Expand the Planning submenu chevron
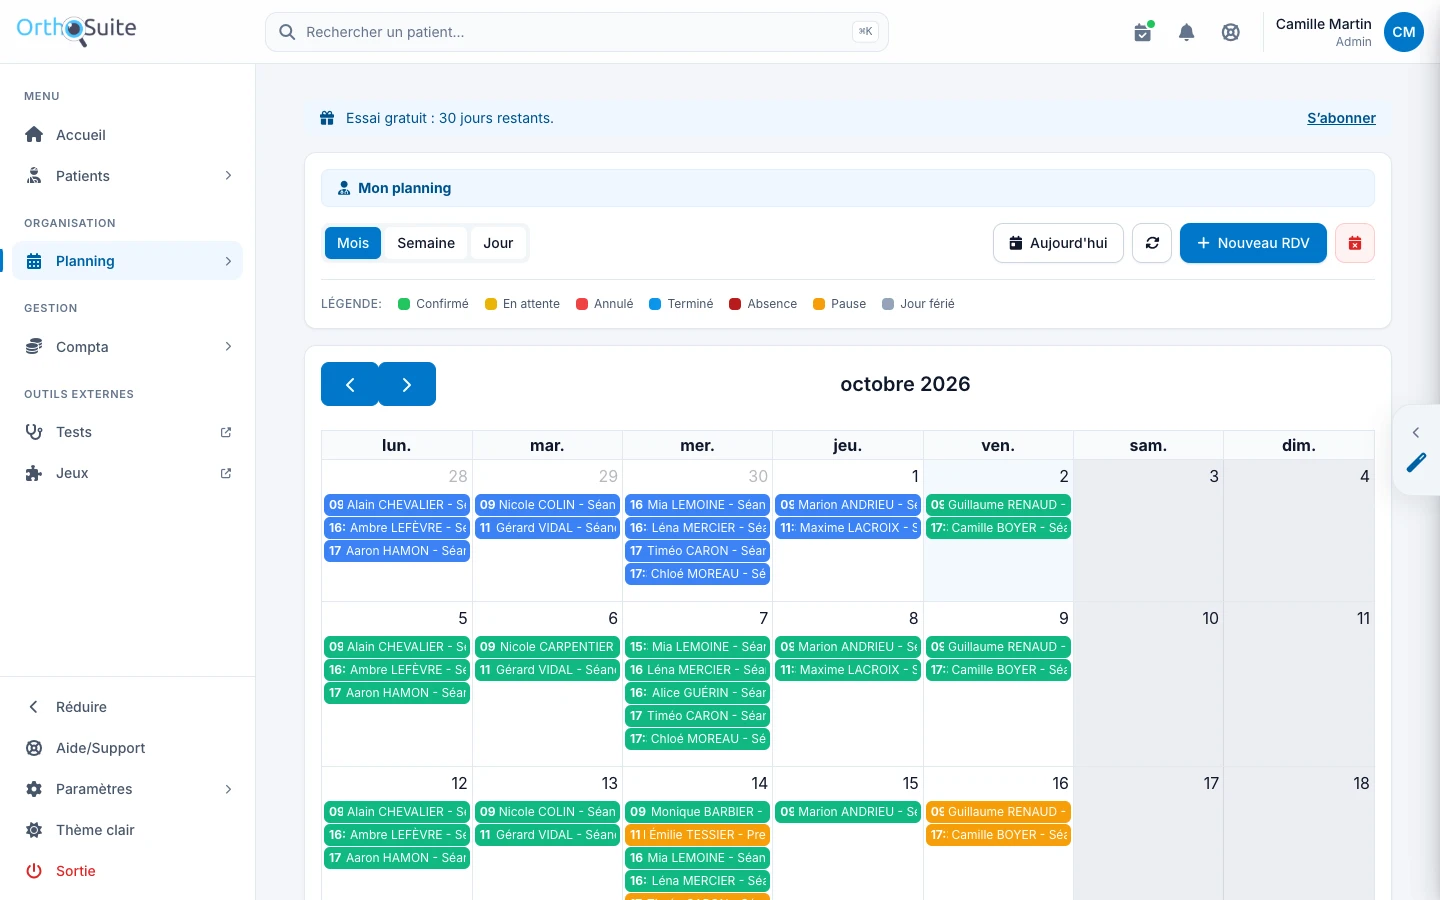Viewport: 1440px width, 900px height. click(228, 261)
